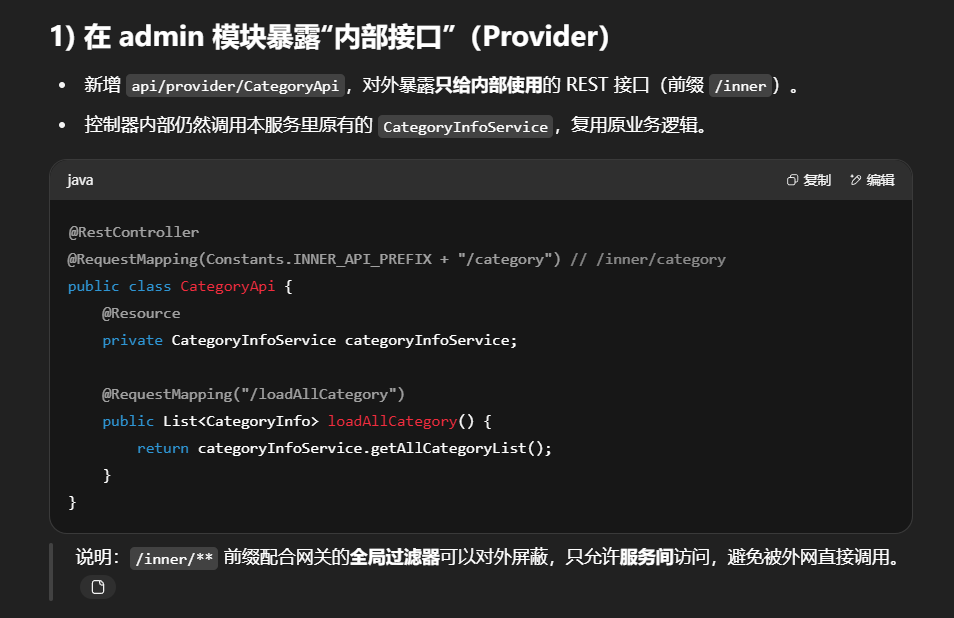Click the red loadAllCategory method name
Image resolution: width=954 pixels, height=618 pixels.
pos(392,421)
